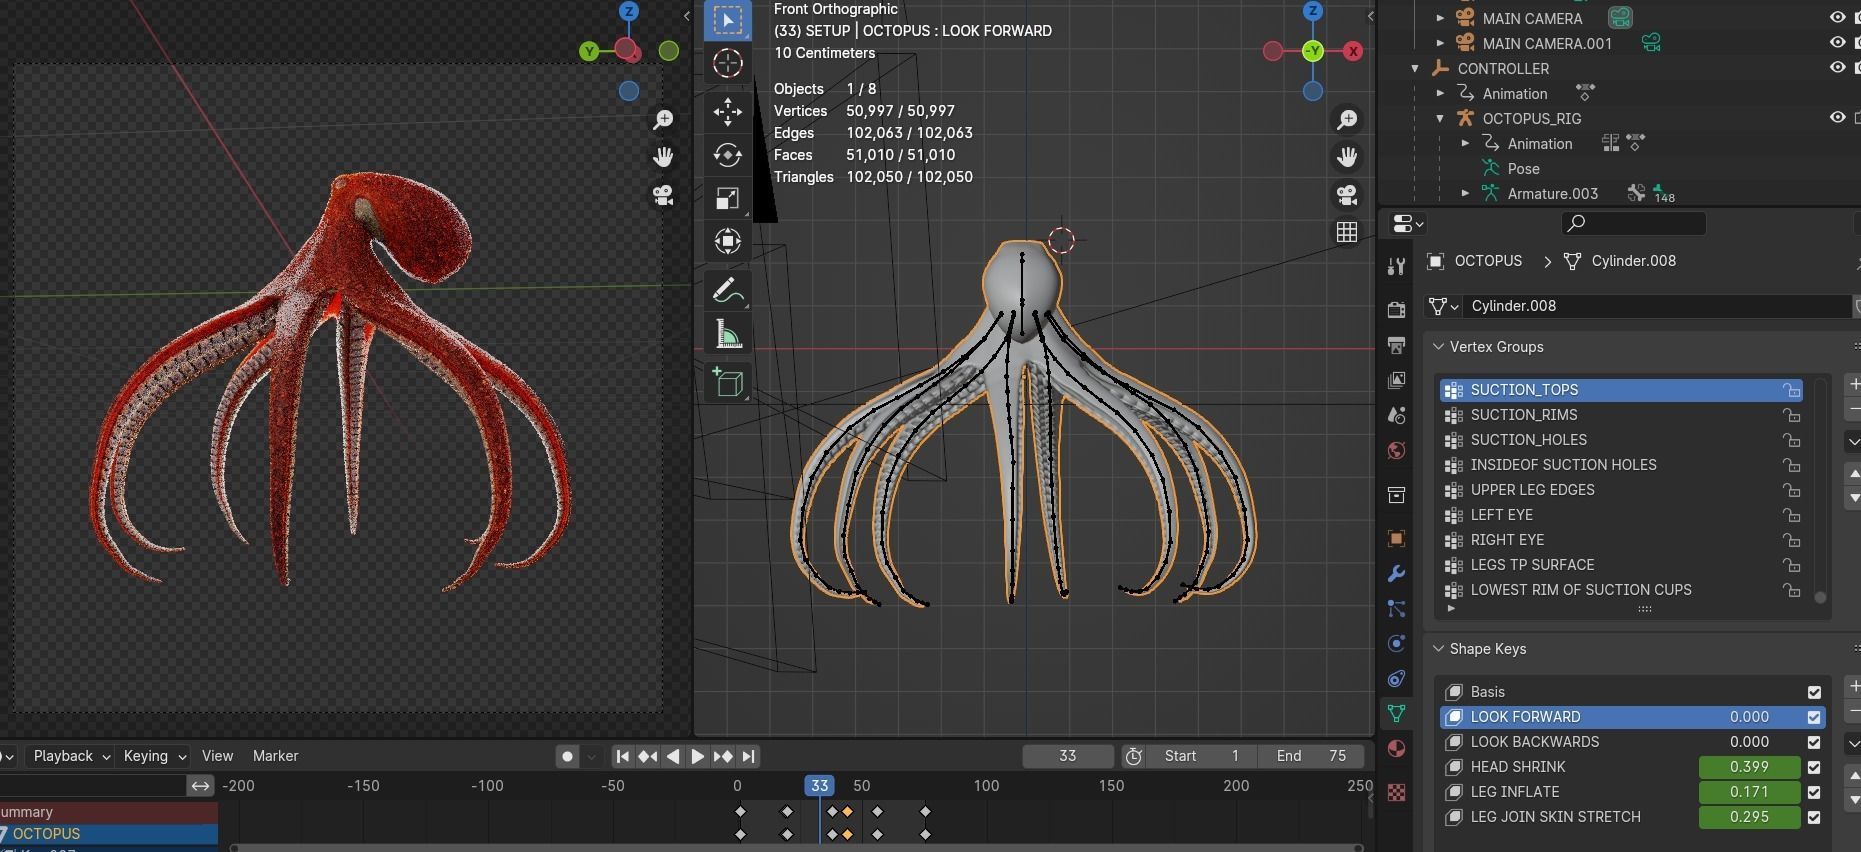The height and width of the screenshot is (852, 1861).
Task: Open the Physics properties tab
Action: [x=1396, y=643]
